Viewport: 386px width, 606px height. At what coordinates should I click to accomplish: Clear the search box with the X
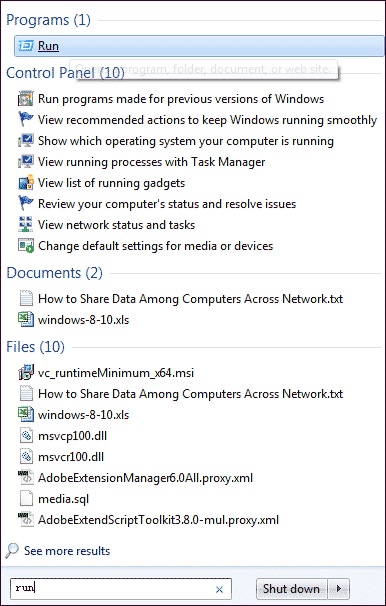219,589
